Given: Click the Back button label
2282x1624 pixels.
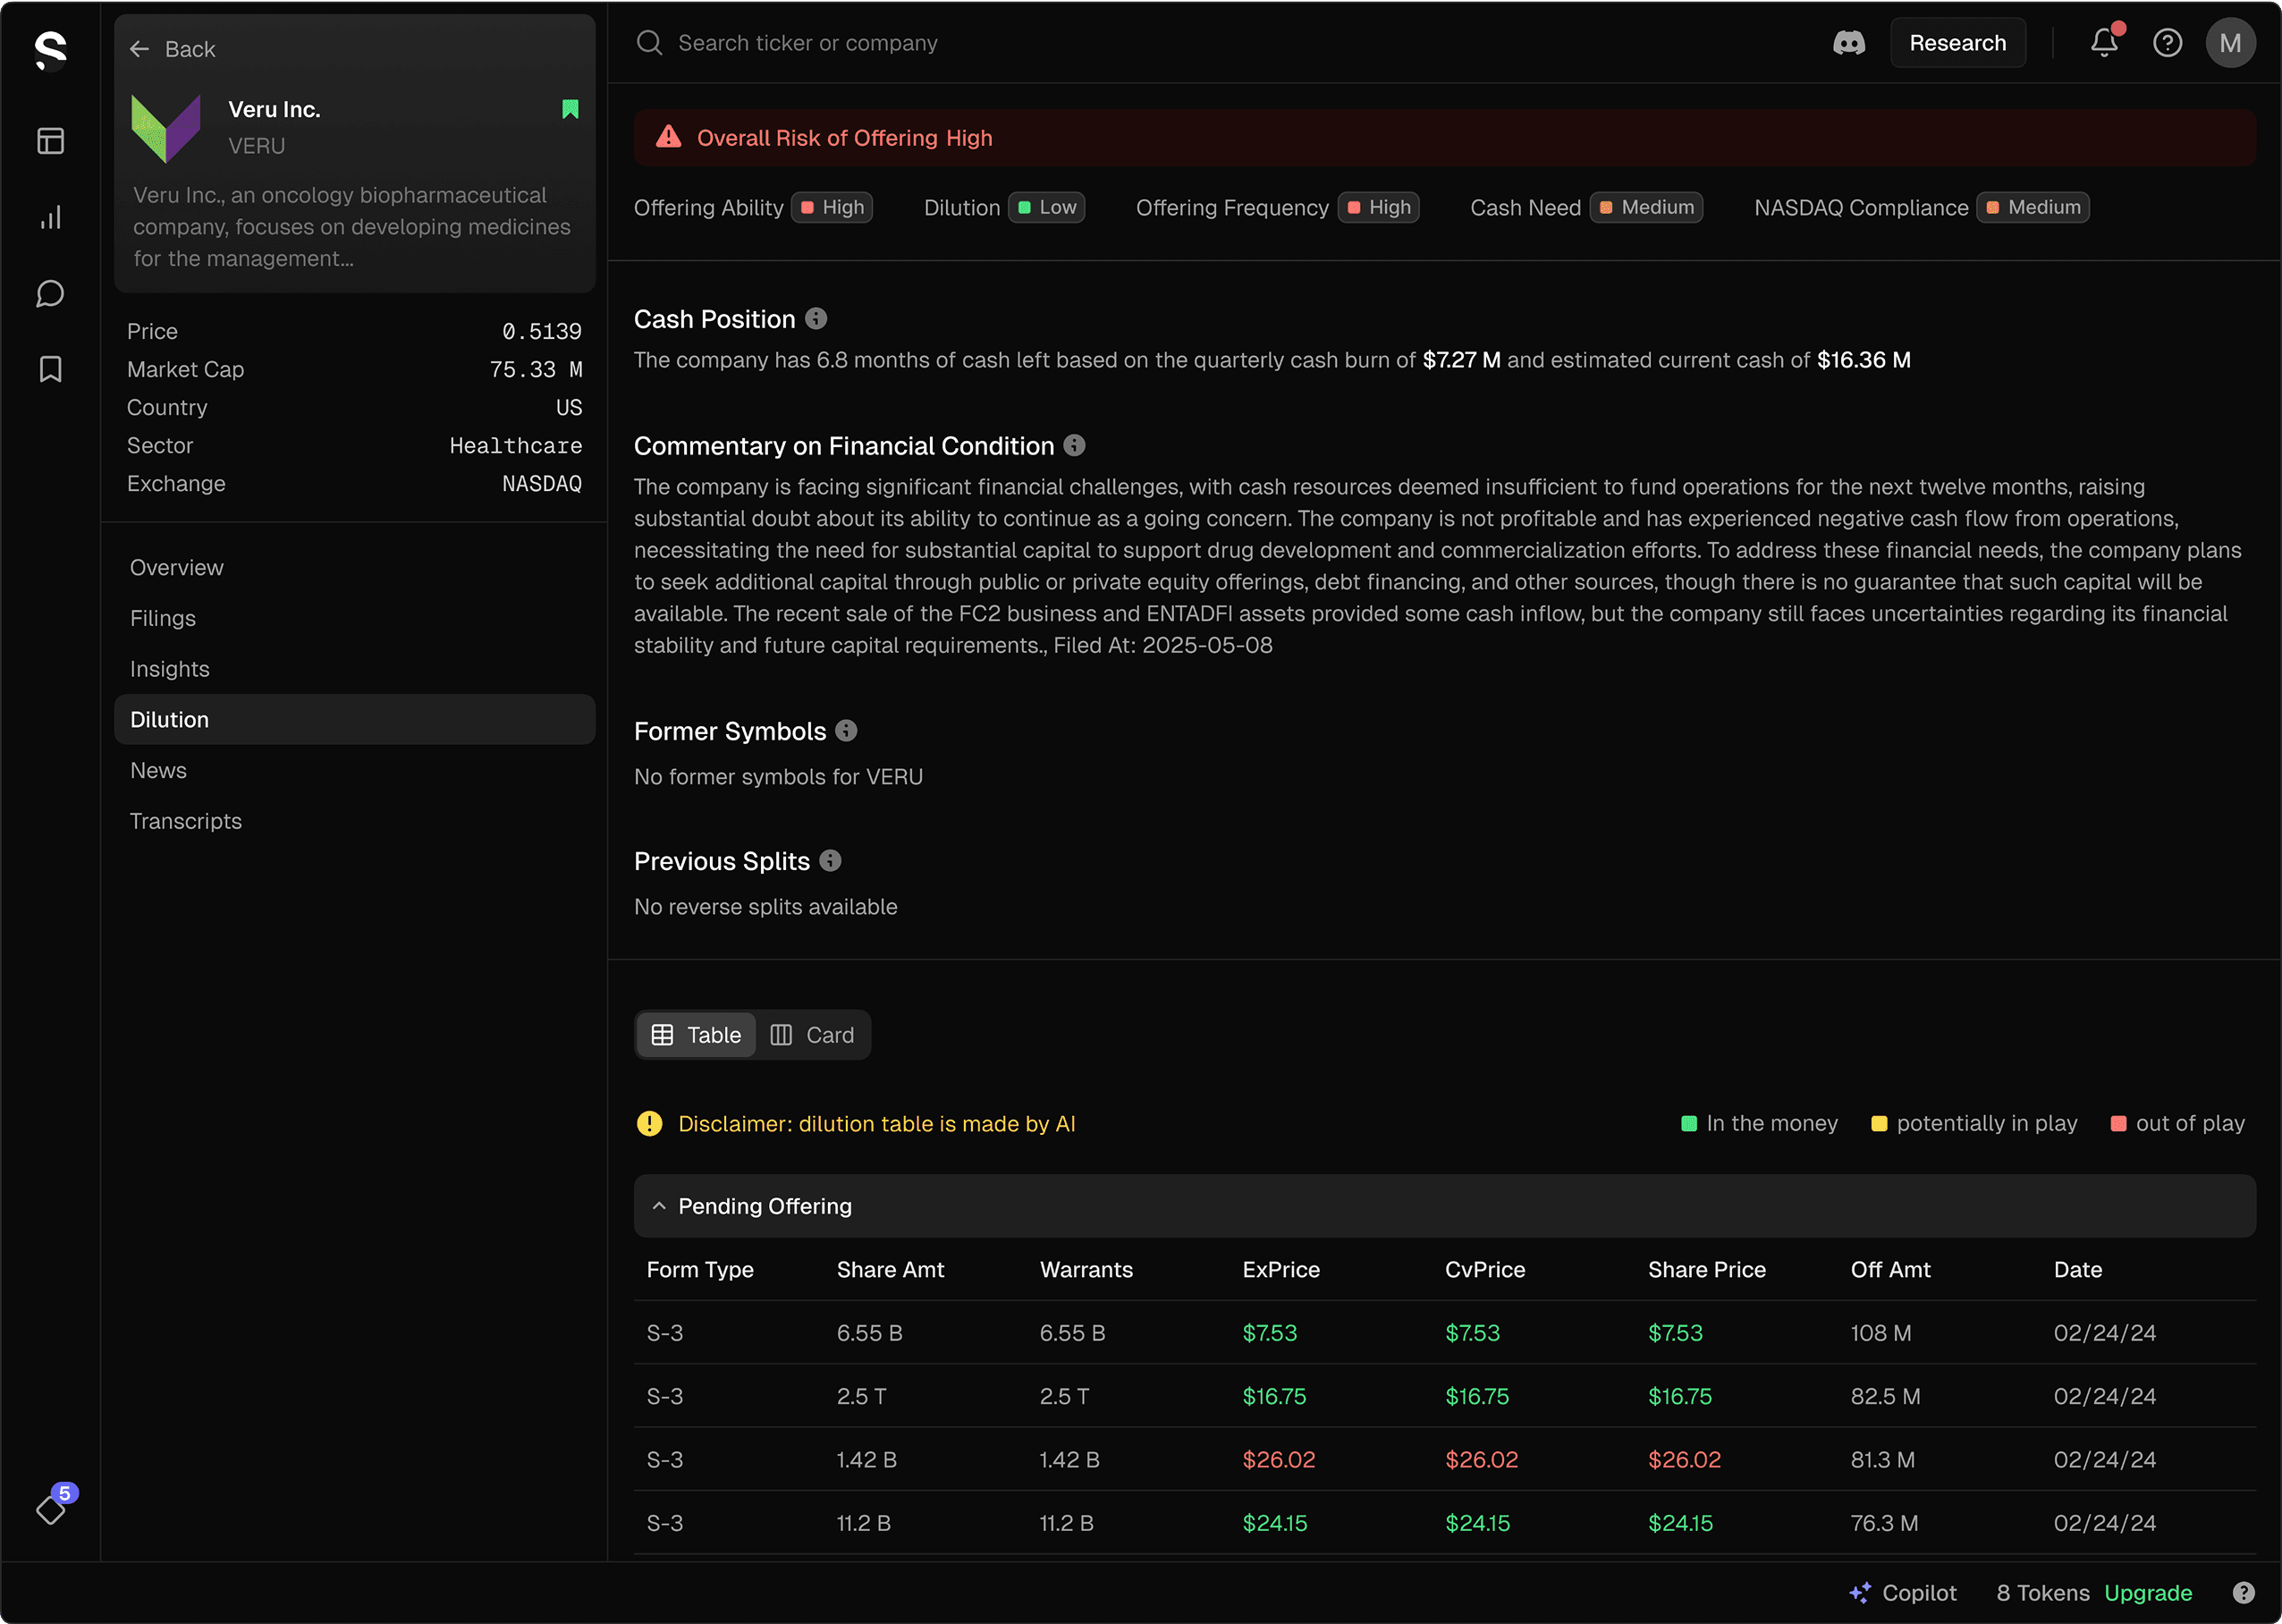Looking at the screenshot, I should tap(190, 49).
